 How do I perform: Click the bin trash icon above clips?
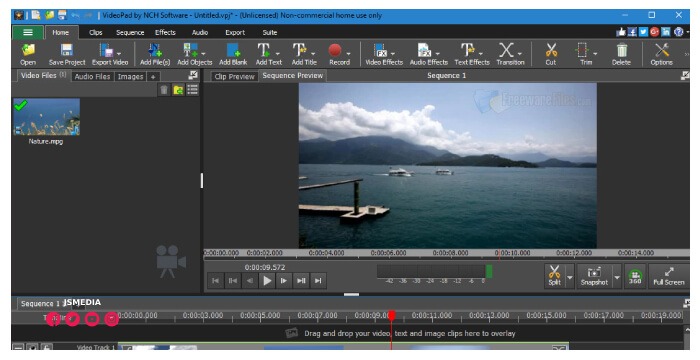coord(164,90)
